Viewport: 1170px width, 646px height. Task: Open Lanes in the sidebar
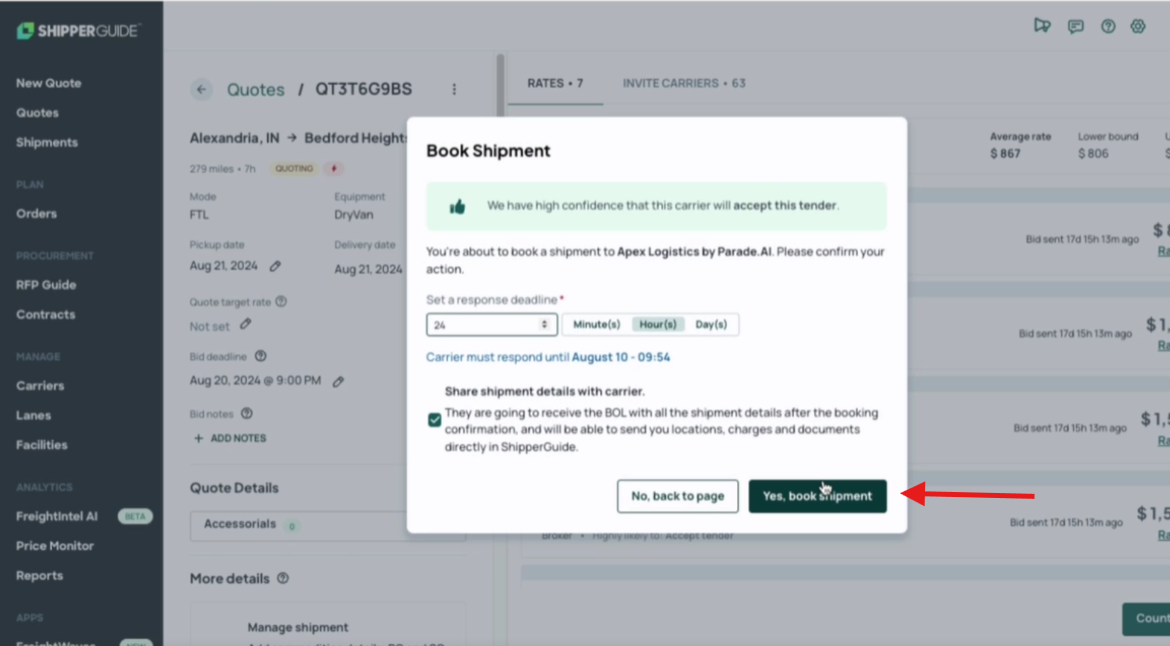(34, 415)
